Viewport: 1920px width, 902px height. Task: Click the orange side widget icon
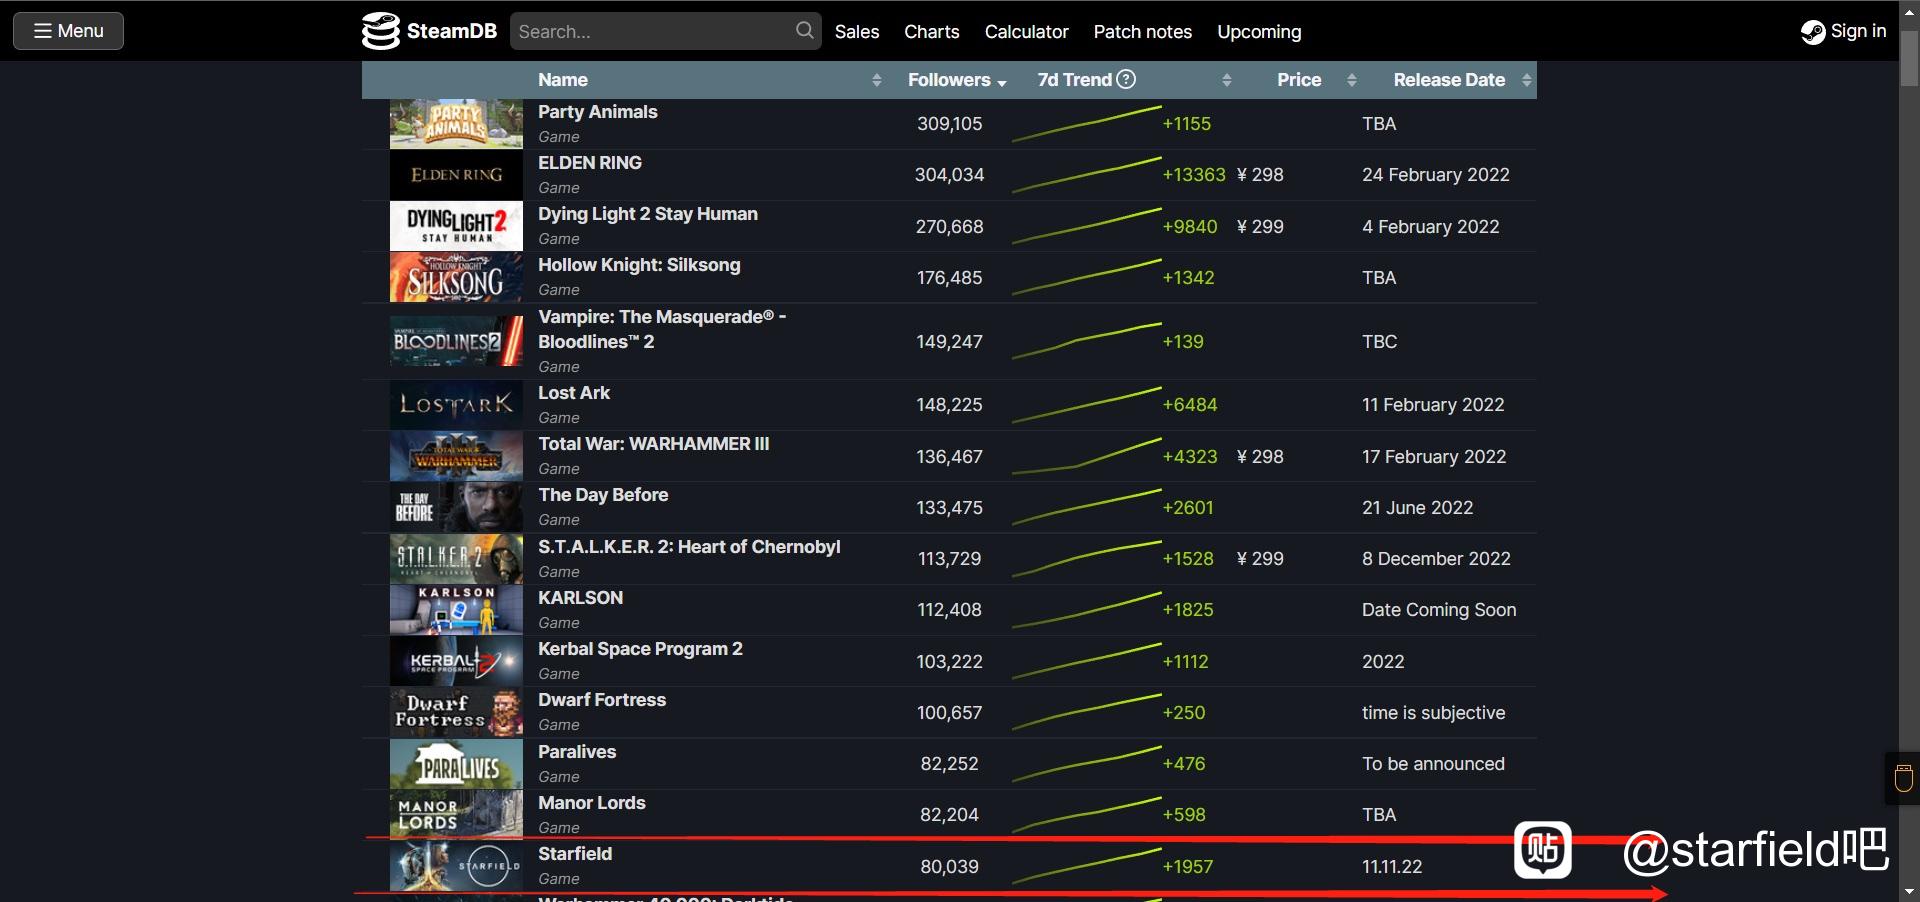pyautogui.click(x=1903, y=778)
